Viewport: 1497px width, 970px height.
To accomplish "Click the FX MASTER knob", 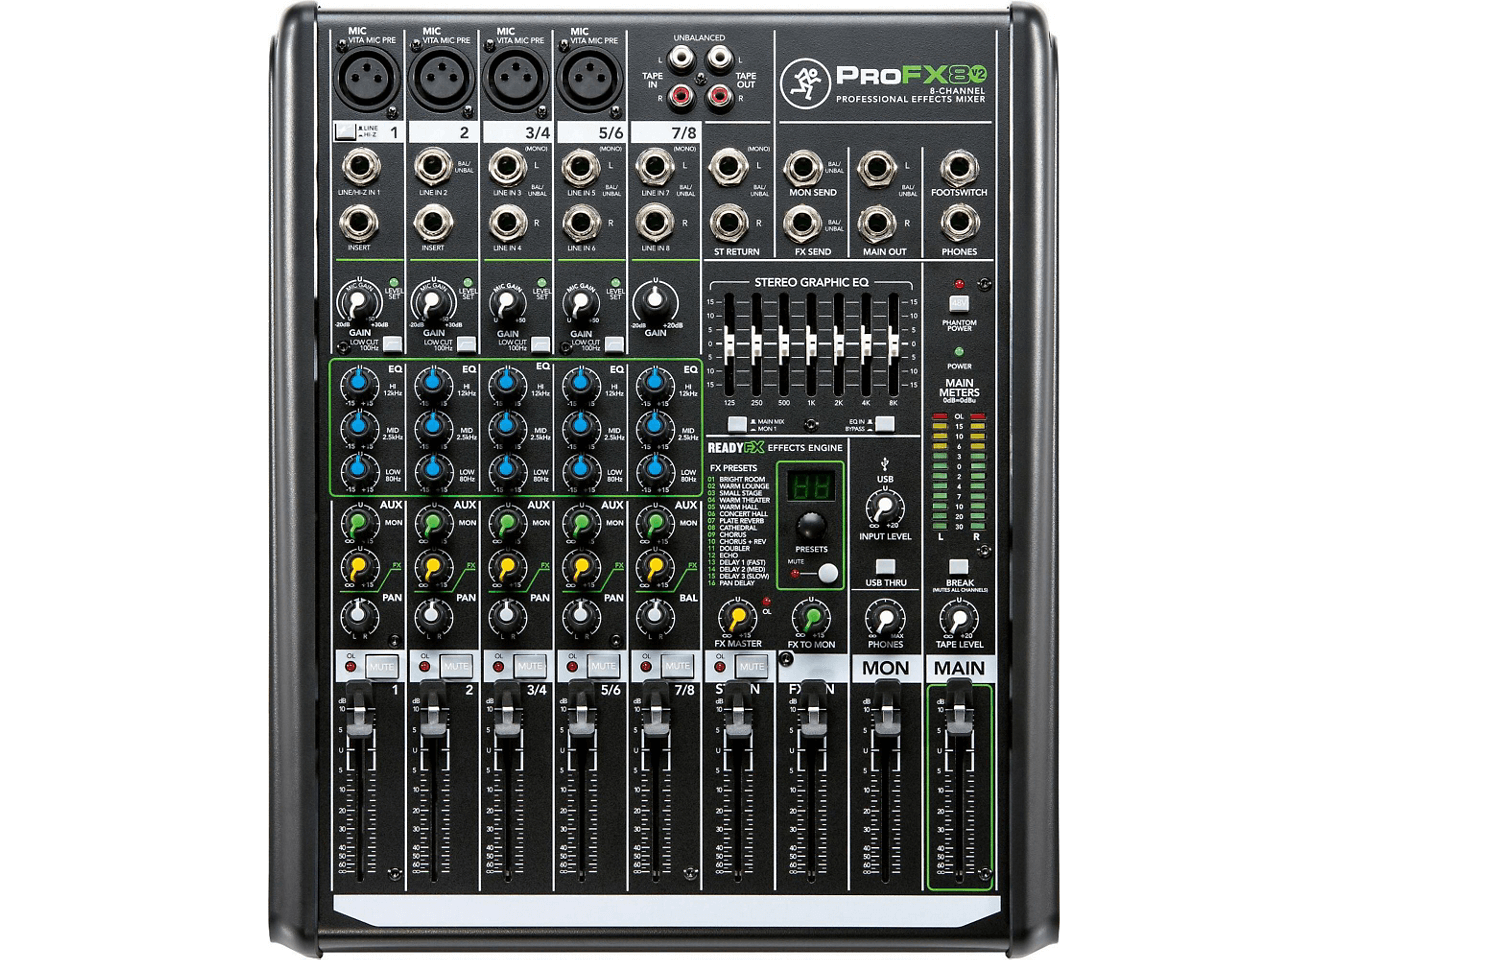I will [x=738, y=617].
